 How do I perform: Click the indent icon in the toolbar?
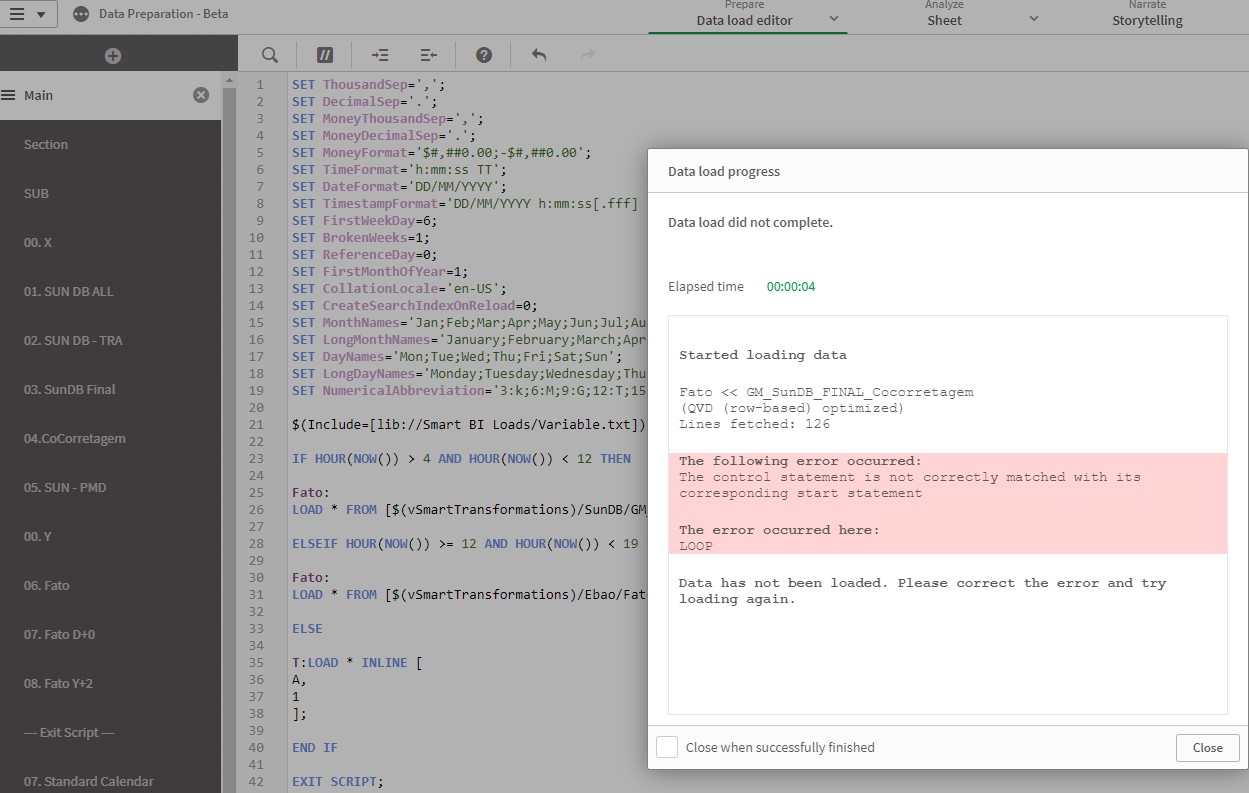(x=380, y=55)
